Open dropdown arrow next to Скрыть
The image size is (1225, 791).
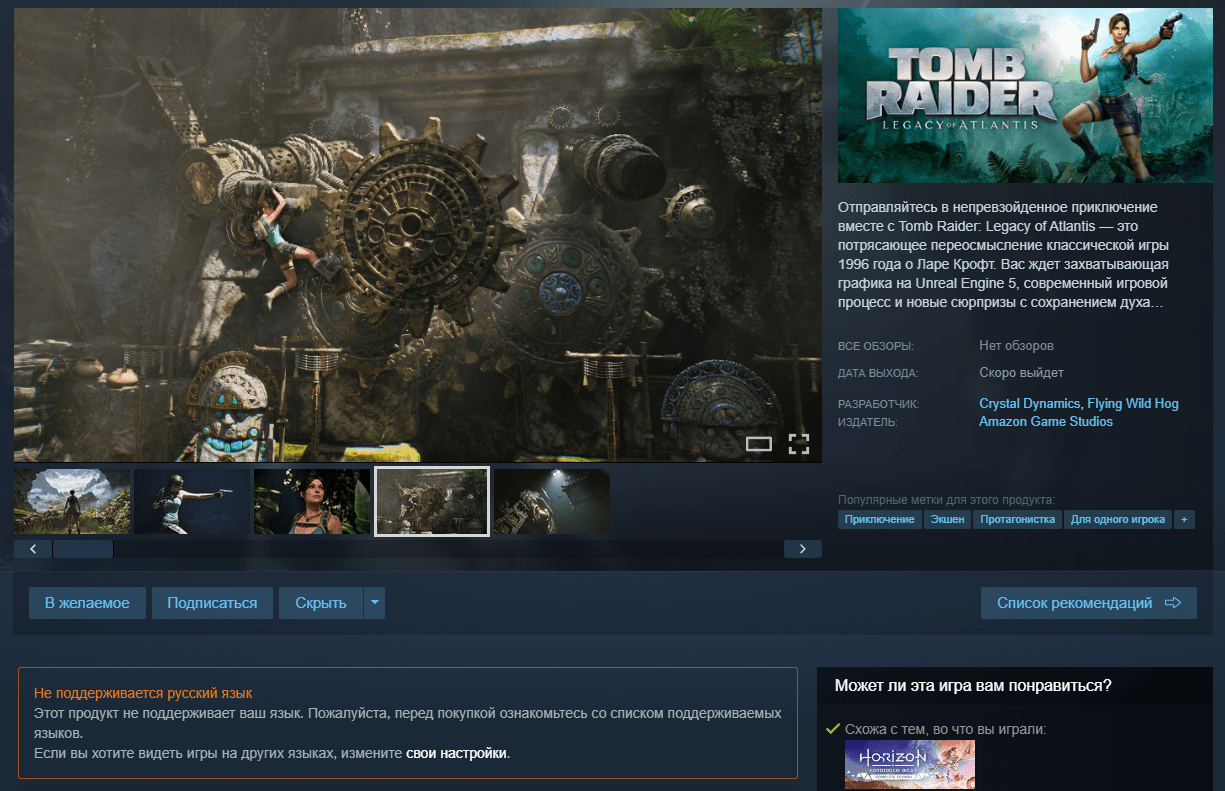pyautogui.click(x=374, y=603)
